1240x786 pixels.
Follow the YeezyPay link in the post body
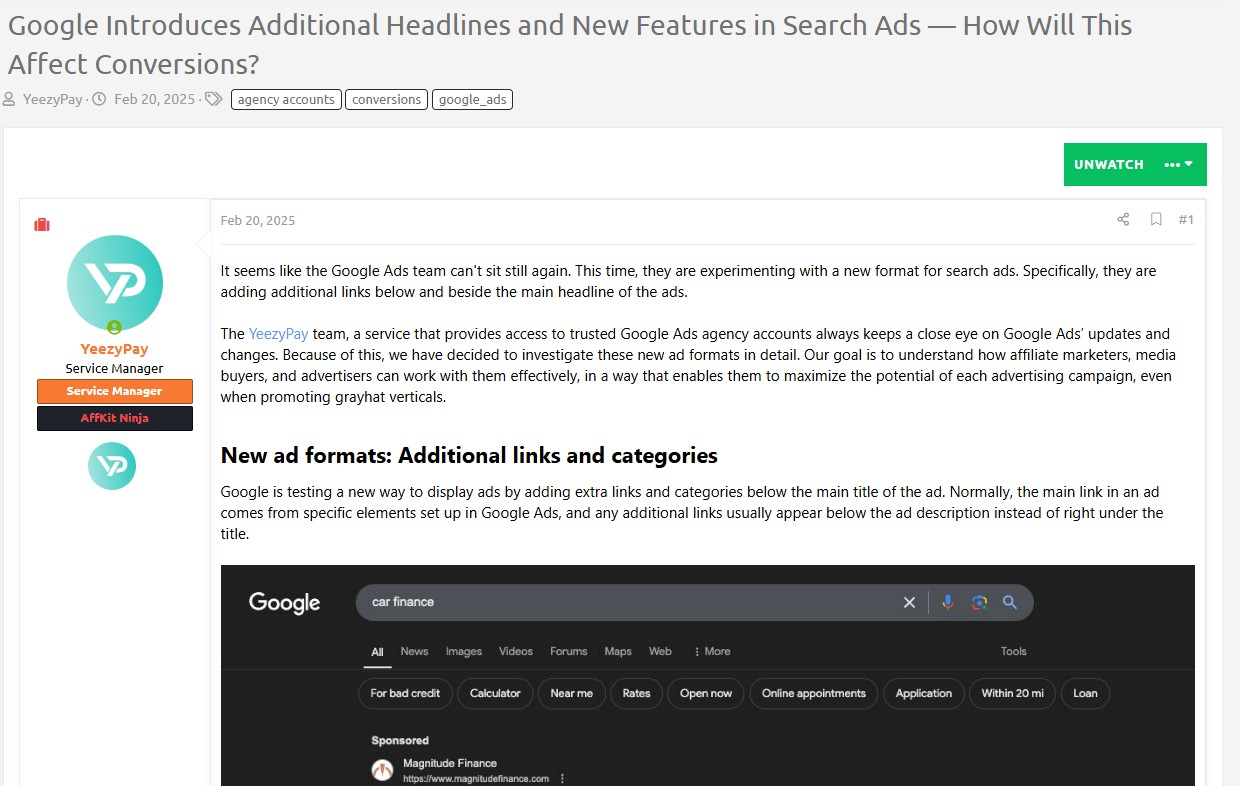[x=278, y=334]
